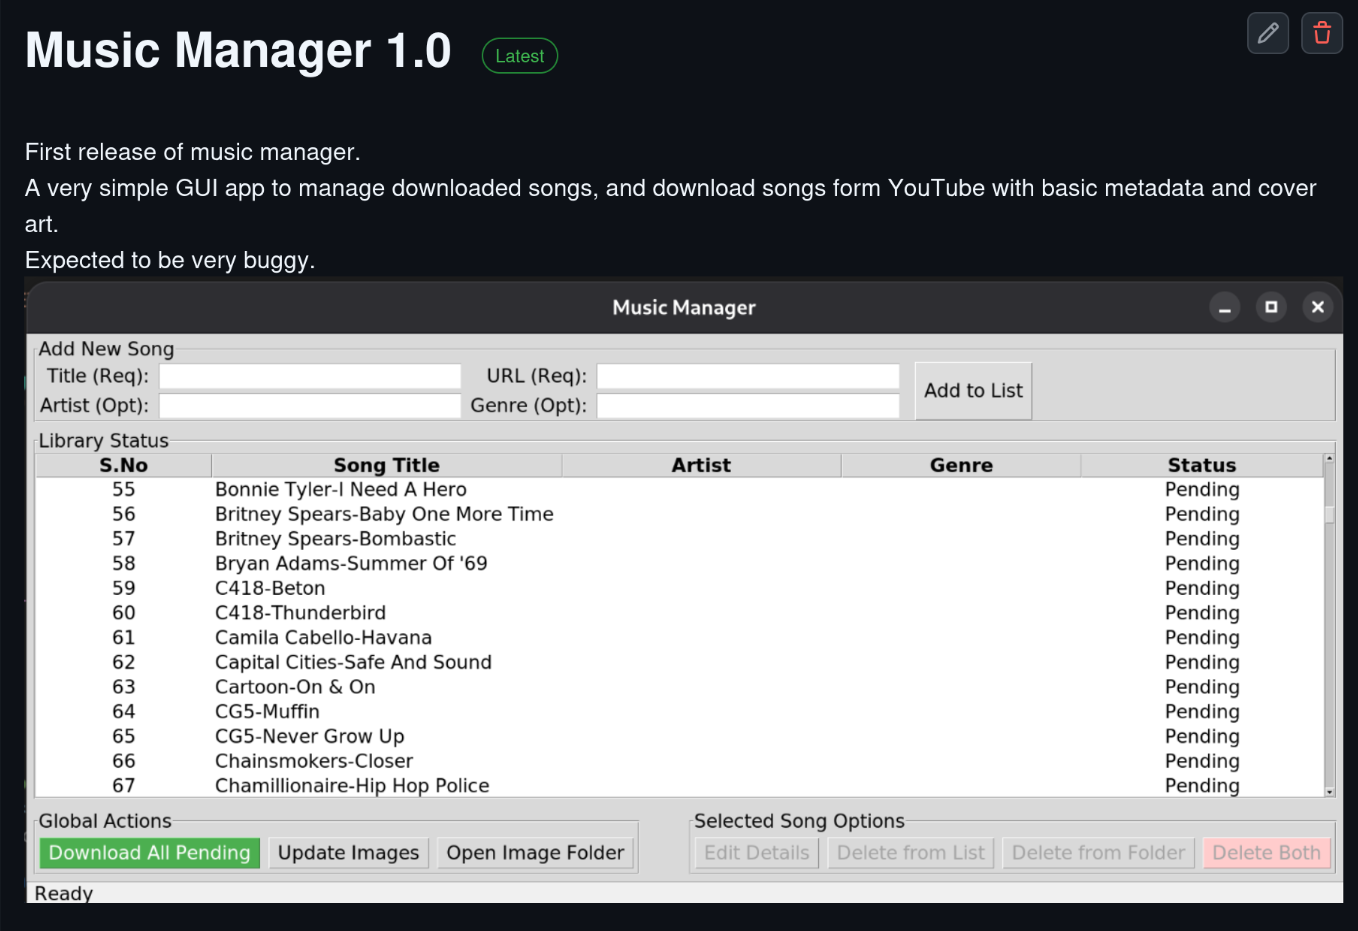This screenshot has width=1358, height=931.
Task: Click the scrollbar down arrow in list
Action: [1329, 791]
